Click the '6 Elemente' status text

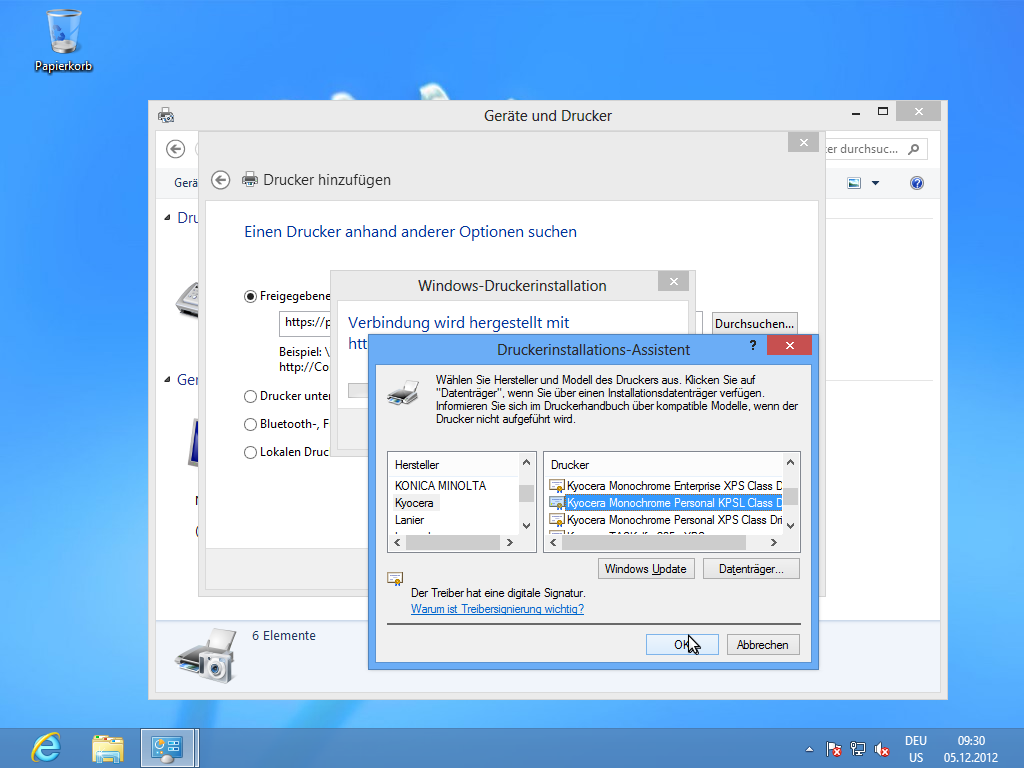point(284,635)
